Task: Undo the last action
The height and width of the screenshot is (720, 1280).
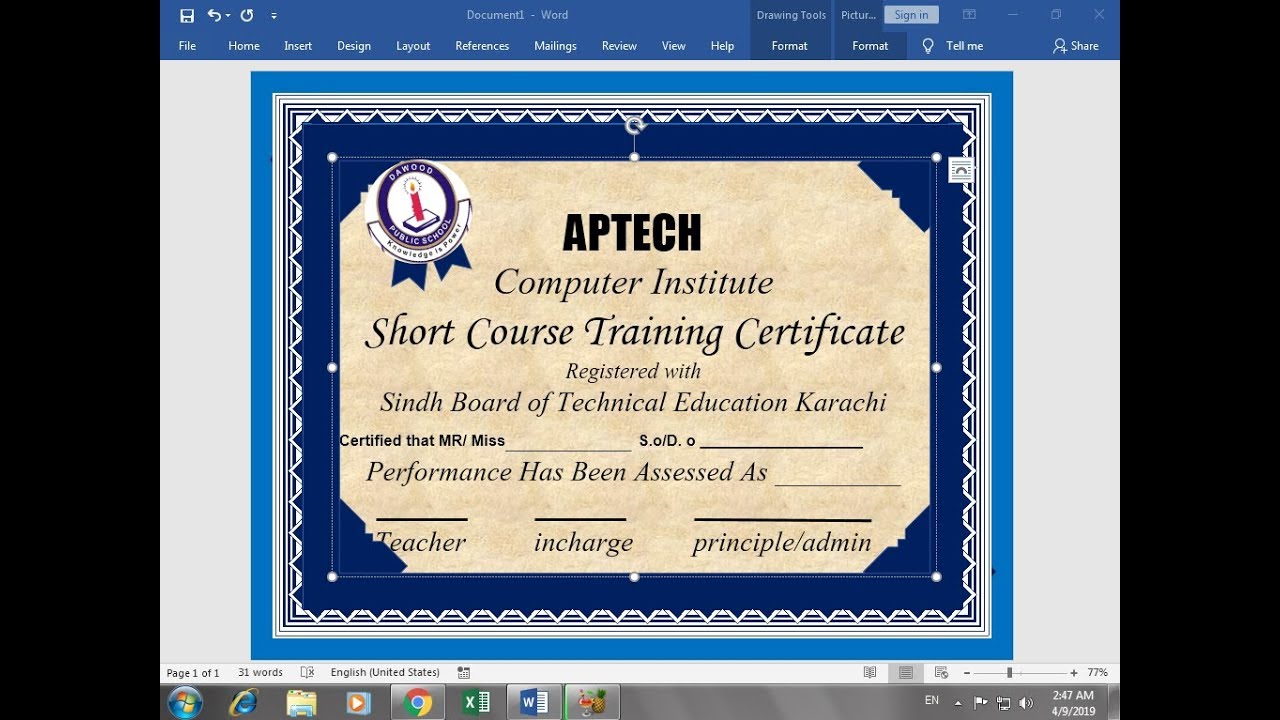Action: [x=214, y=15]
